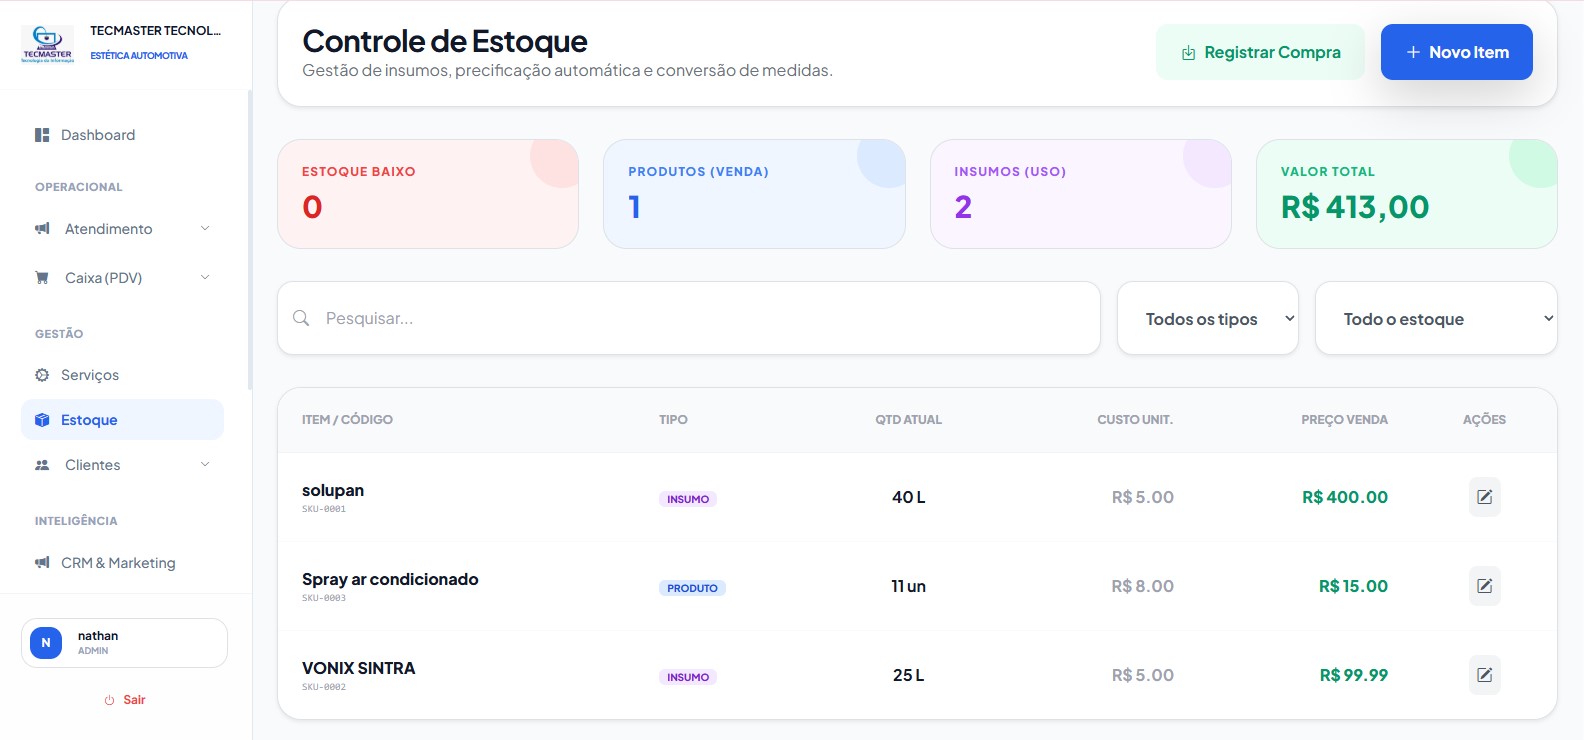Open the Serviços menu item
1584x740 pixels.
(122, 375)
